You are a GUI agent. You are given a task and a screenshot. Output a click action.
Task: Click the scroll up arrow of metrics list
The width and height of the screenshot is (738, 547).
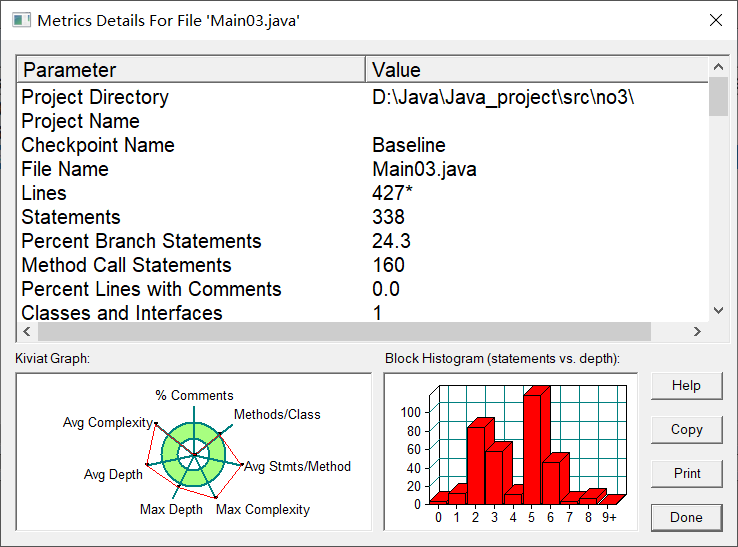click(718, 67)
